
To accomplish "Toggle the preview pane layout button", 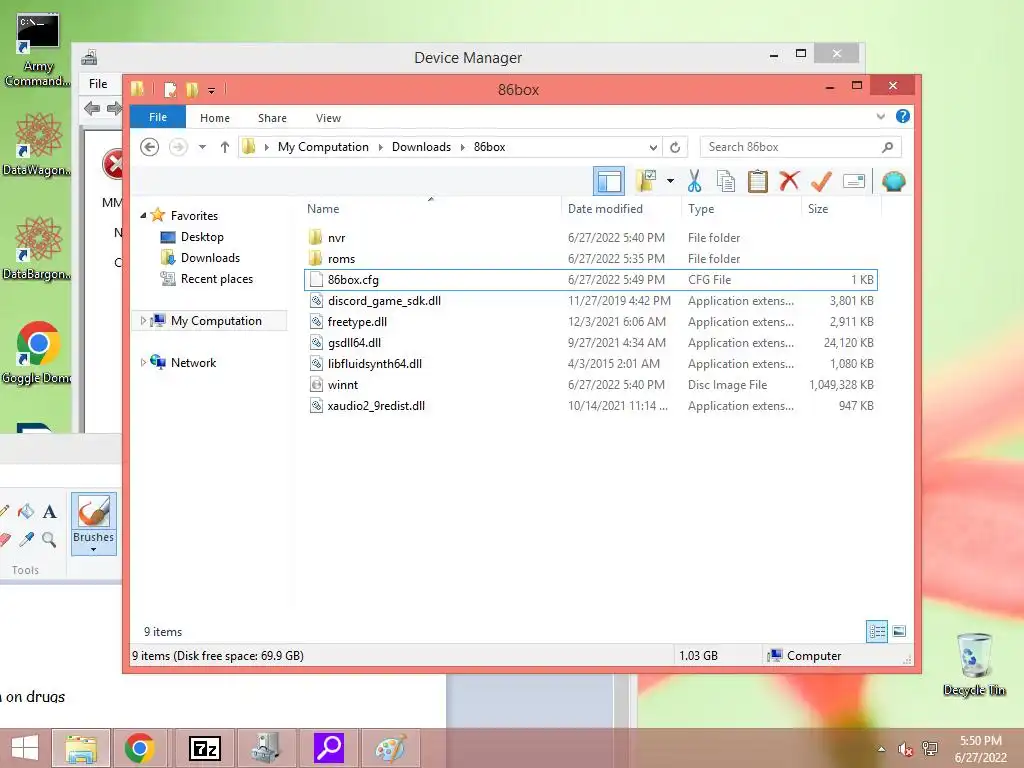I will click(x=609, y=181).
